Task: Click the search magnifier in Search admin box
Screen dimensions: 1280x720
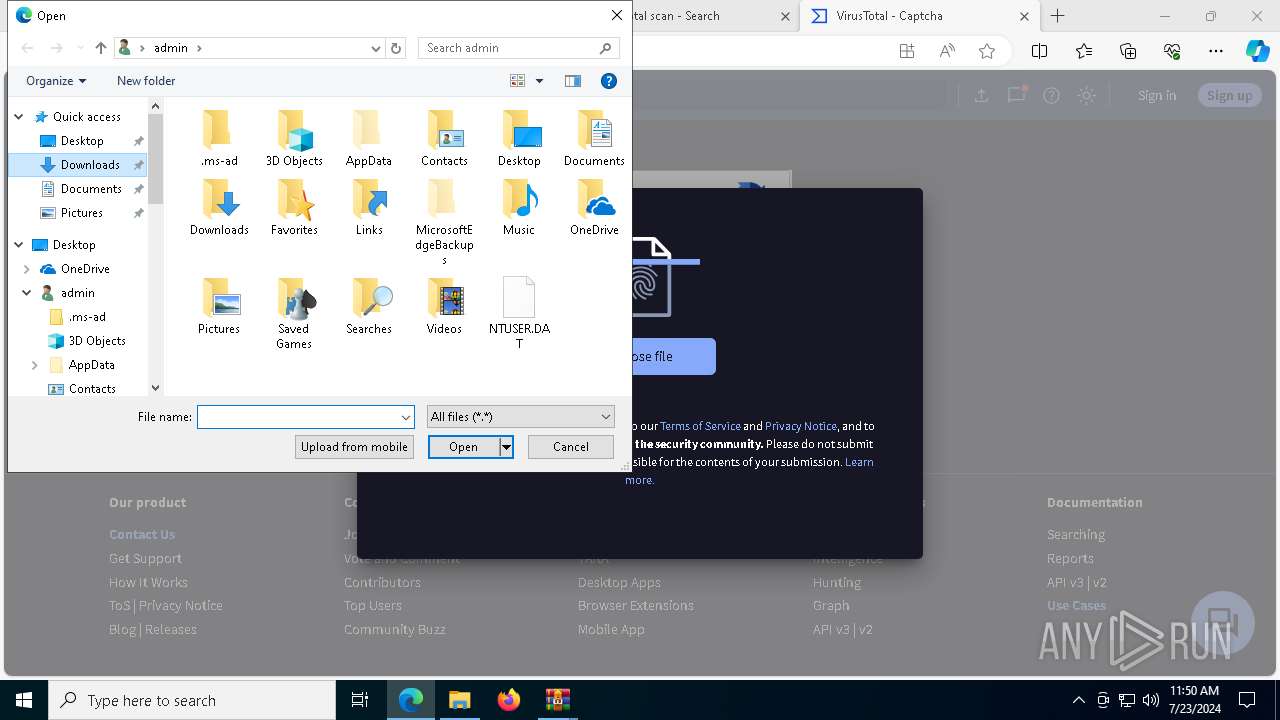Action: pos(605,48)
